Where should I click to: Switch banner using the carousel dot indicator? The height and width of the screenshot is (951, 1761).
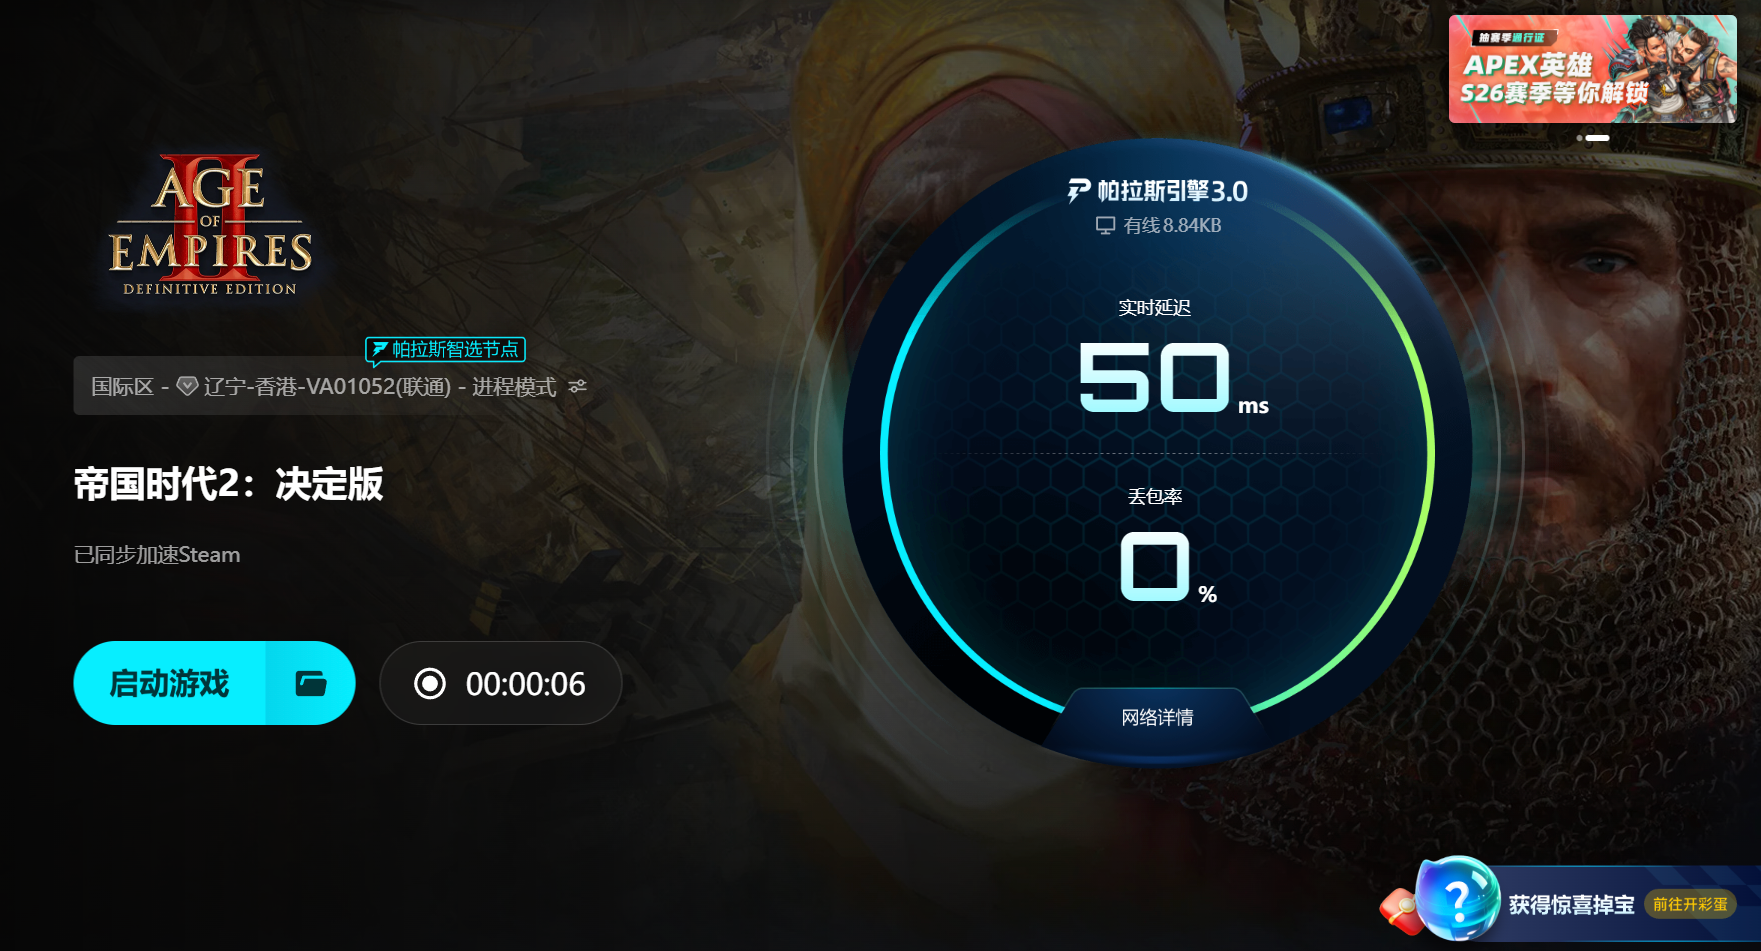coord(1579,138)
